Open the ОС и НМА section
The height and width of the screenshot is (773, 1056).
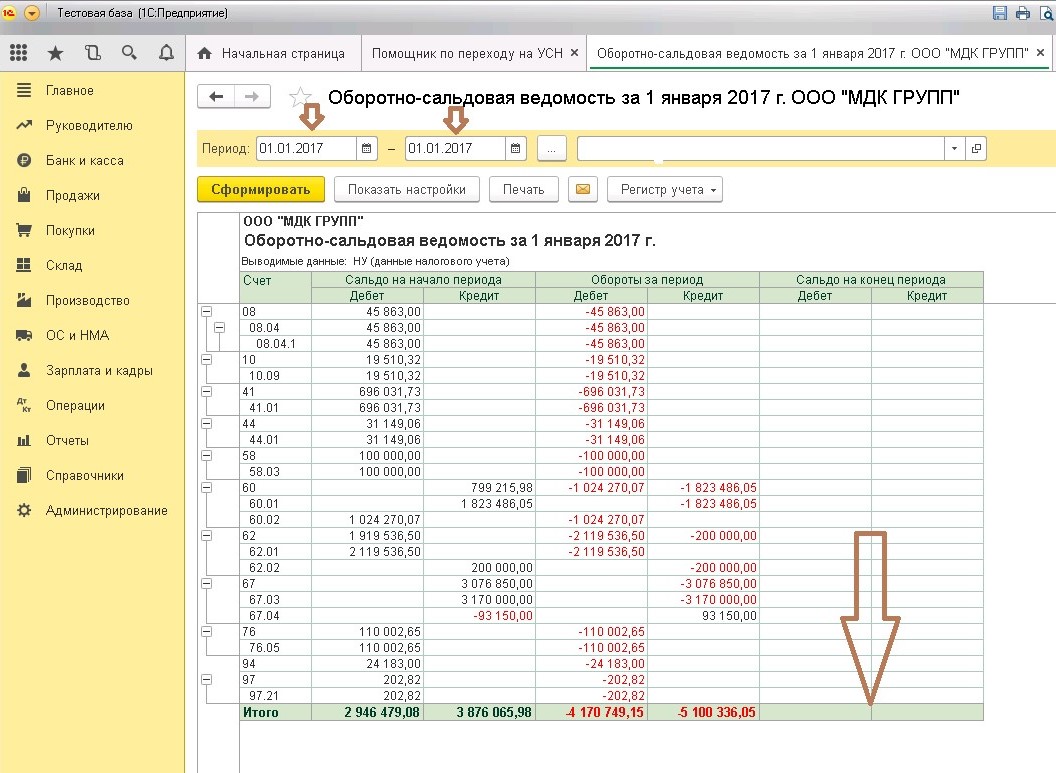77,335
